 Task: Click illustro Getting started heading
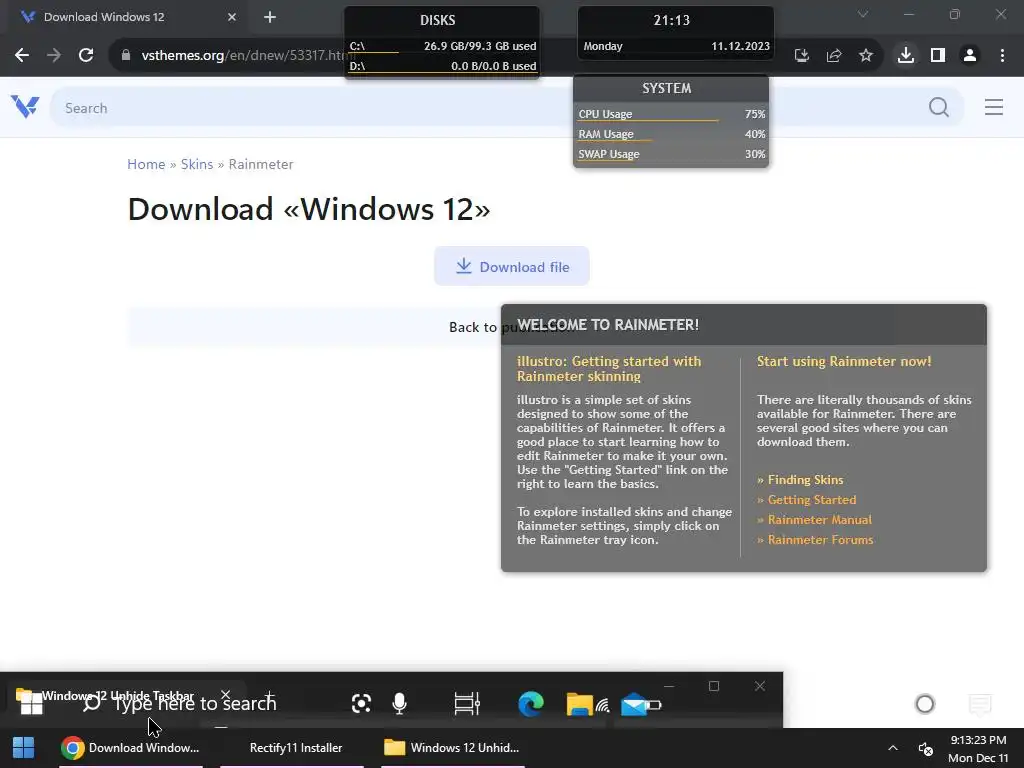(x=609, y=368)
